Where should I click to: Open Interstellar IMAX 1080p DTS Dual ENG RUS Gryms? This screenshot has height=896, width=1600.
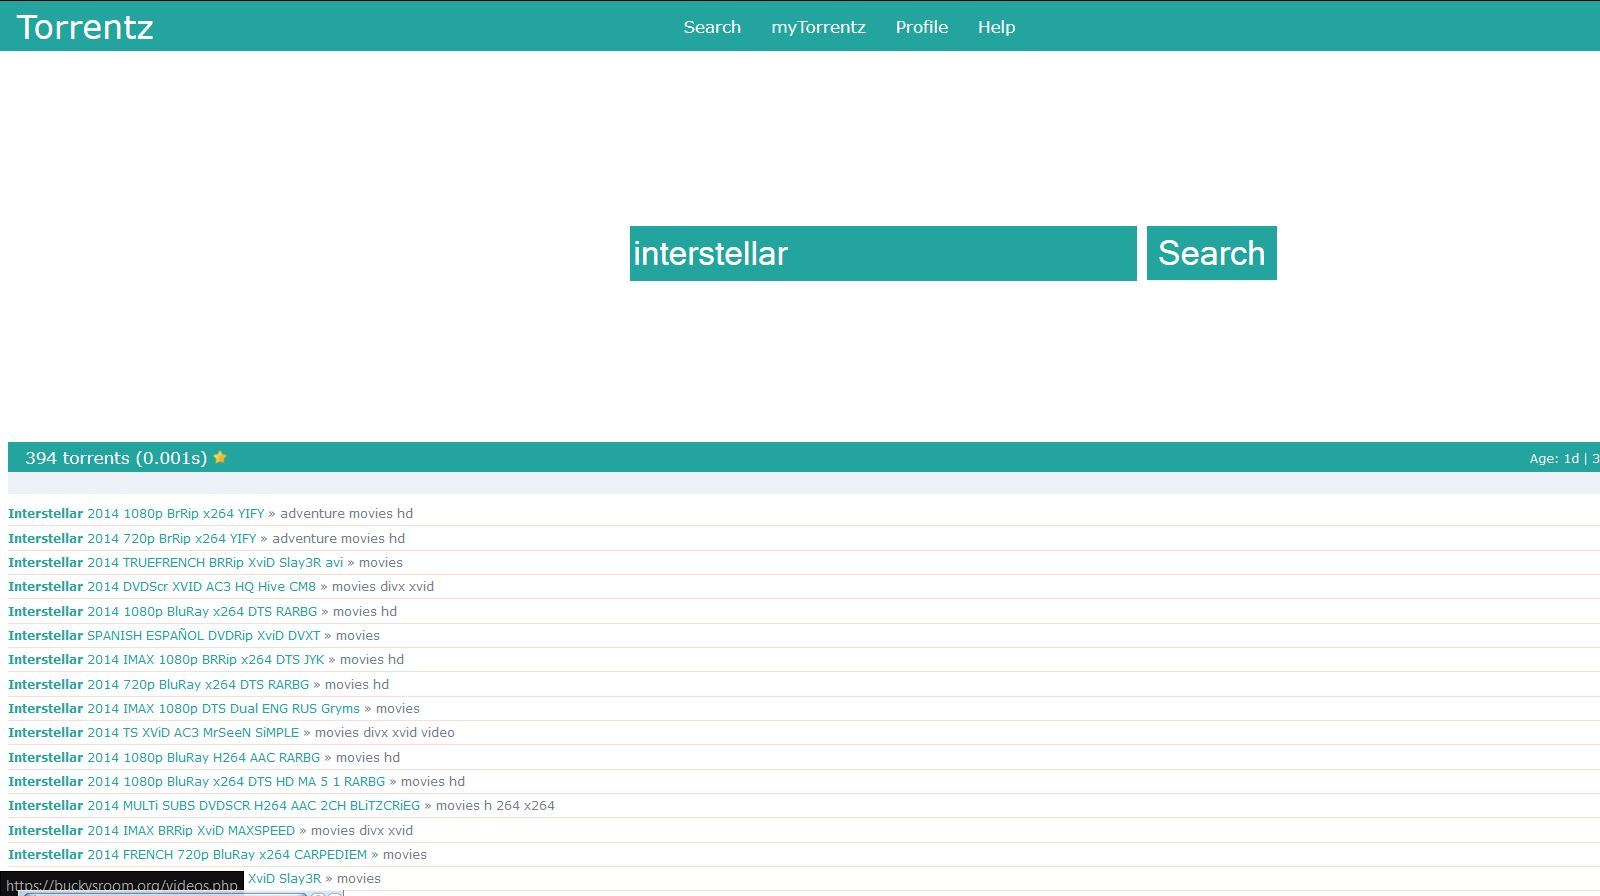pos(184,708)
